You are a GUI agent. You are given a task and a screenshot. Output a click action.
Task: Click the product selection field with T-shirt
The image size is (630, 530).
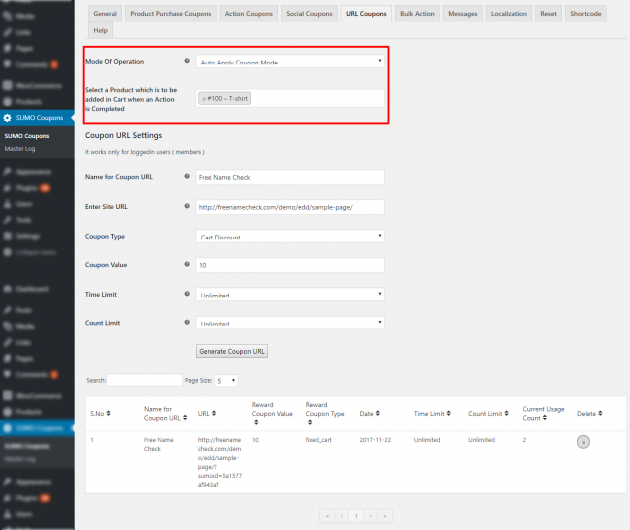[x=290, y=98]
